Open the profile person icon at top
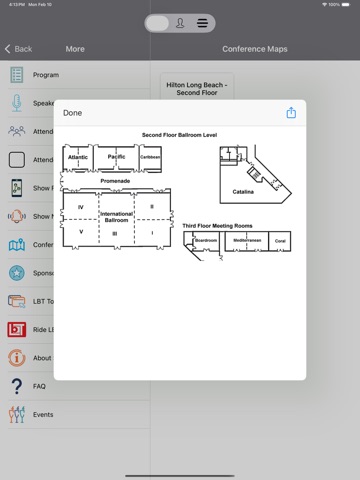Image resolution: width=360 pixels, height=480 pixels. tap(180, 23)
